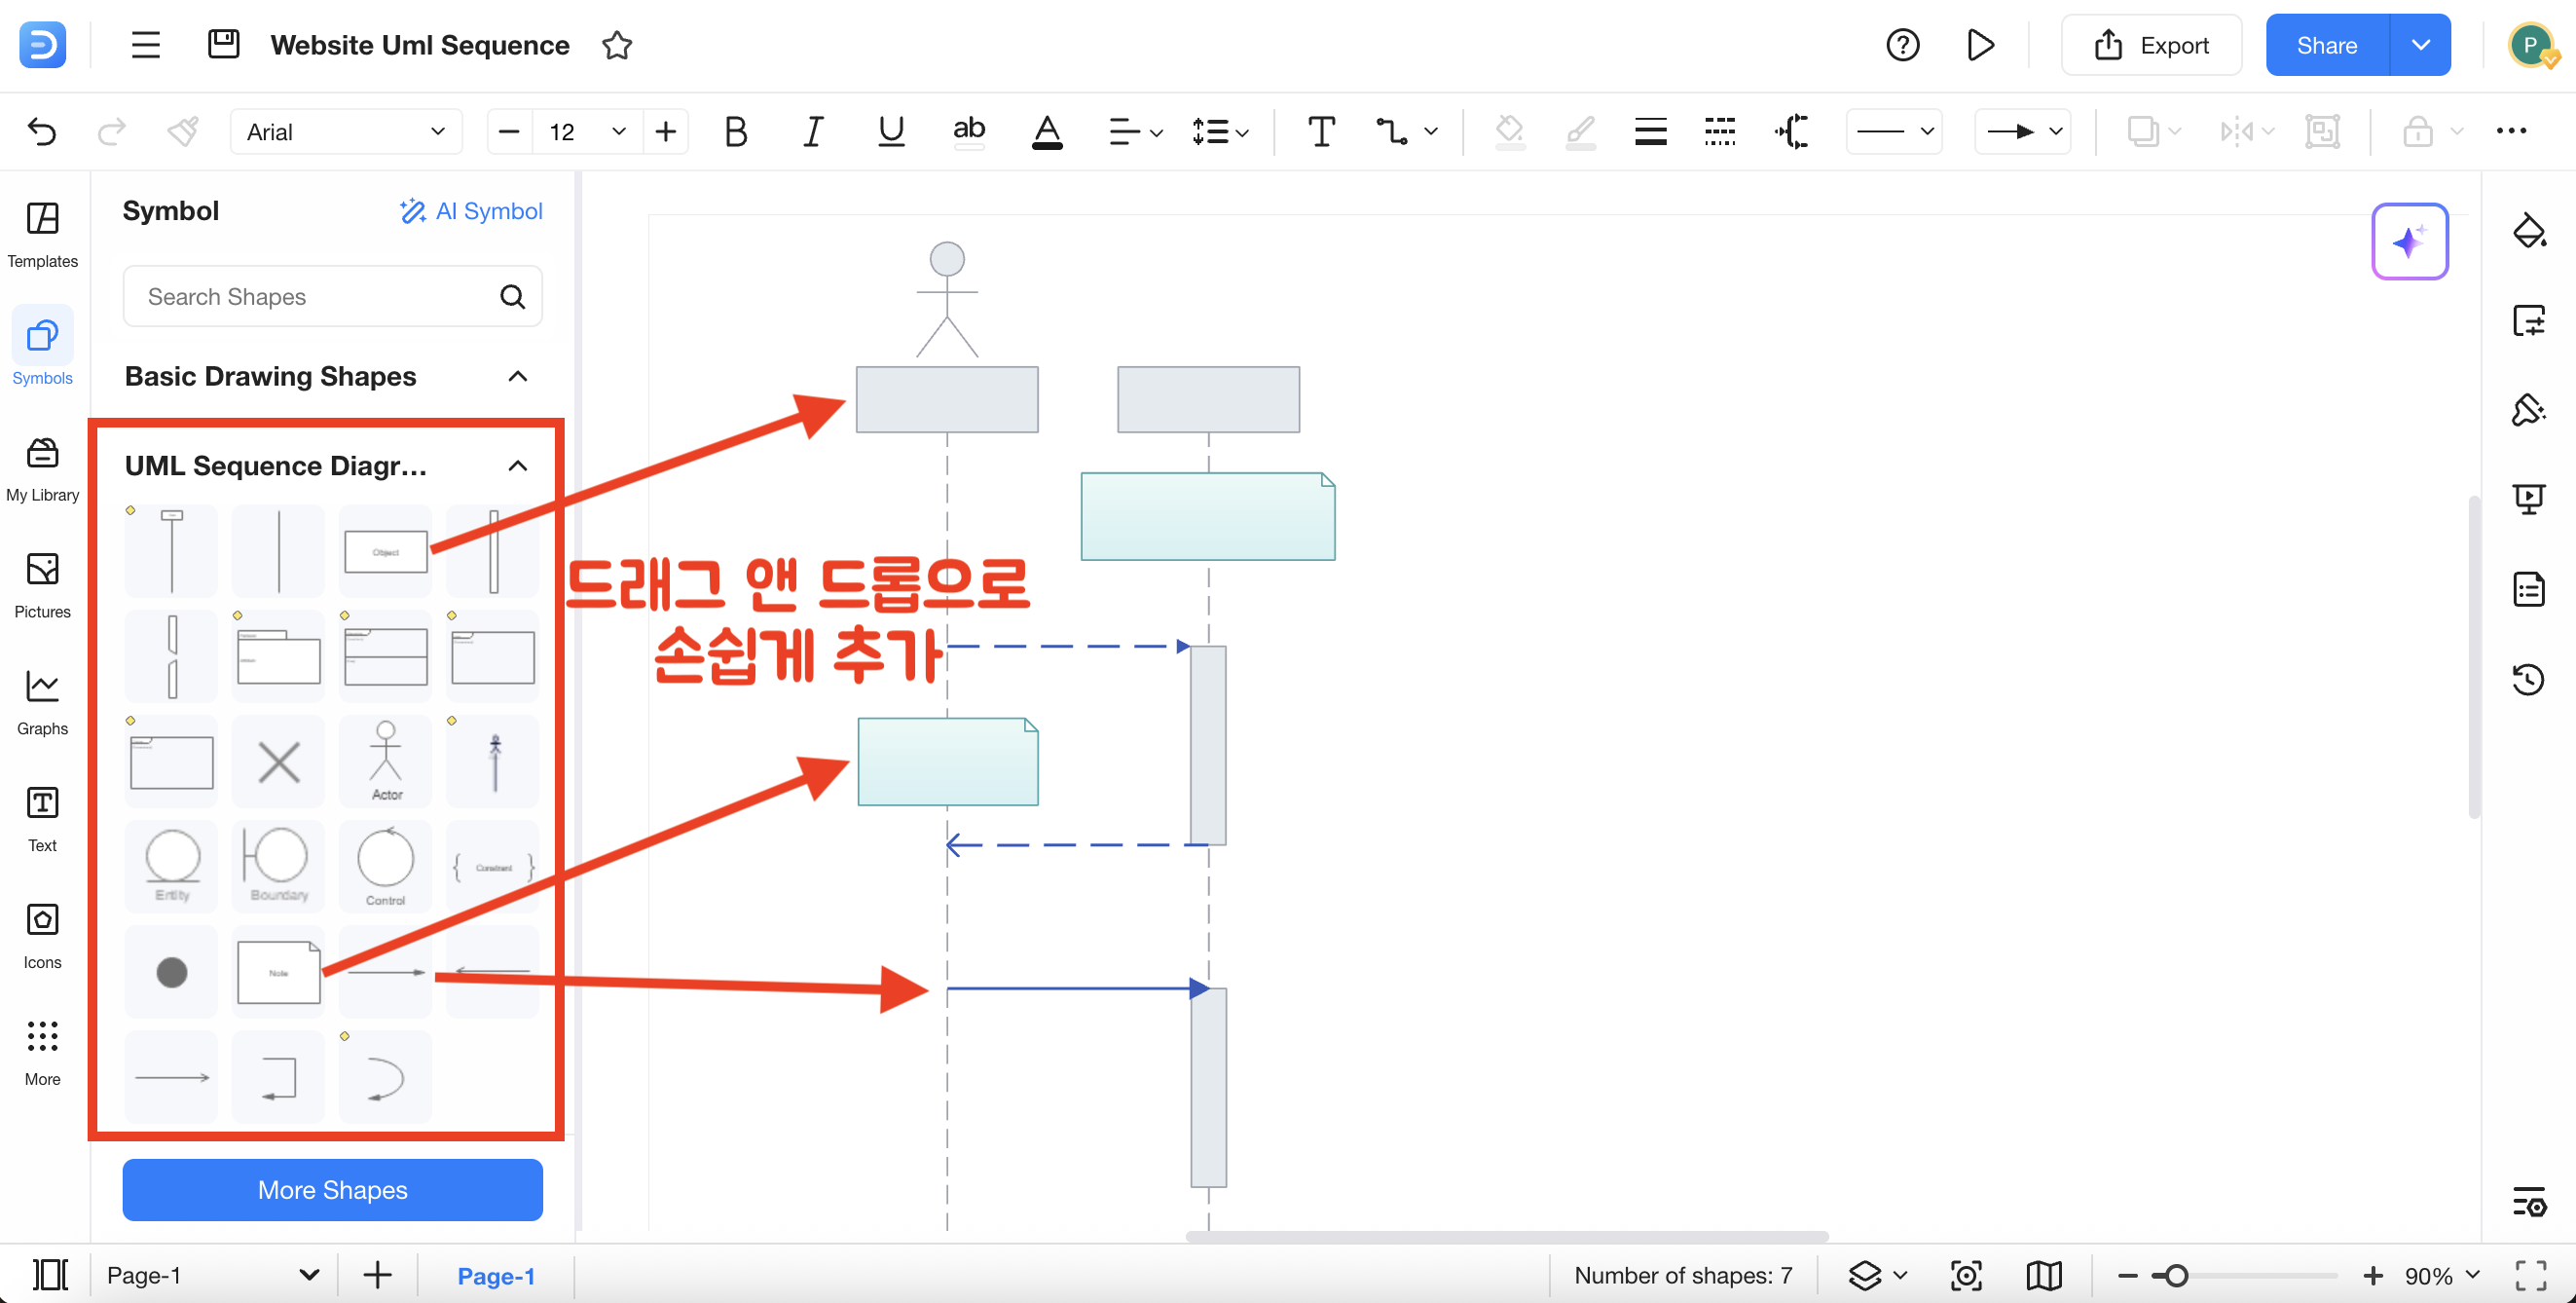The height and width of the screenshot is (1303, 2576).
Task: Toggle the page list panel icon
Action: pyautogui.click(x=50, y=1276)
